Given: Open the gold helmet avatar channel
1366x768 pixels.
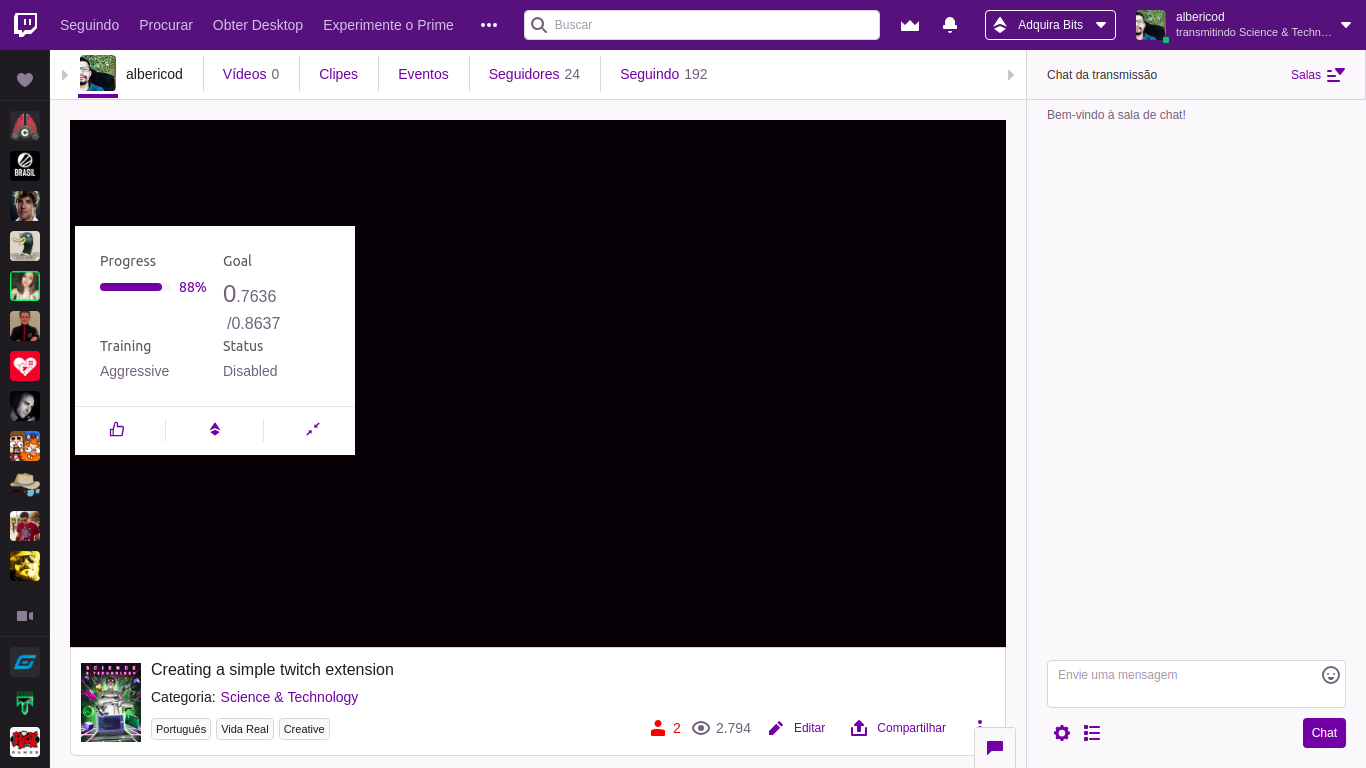Looking at the screenshot, I should 25,566.
